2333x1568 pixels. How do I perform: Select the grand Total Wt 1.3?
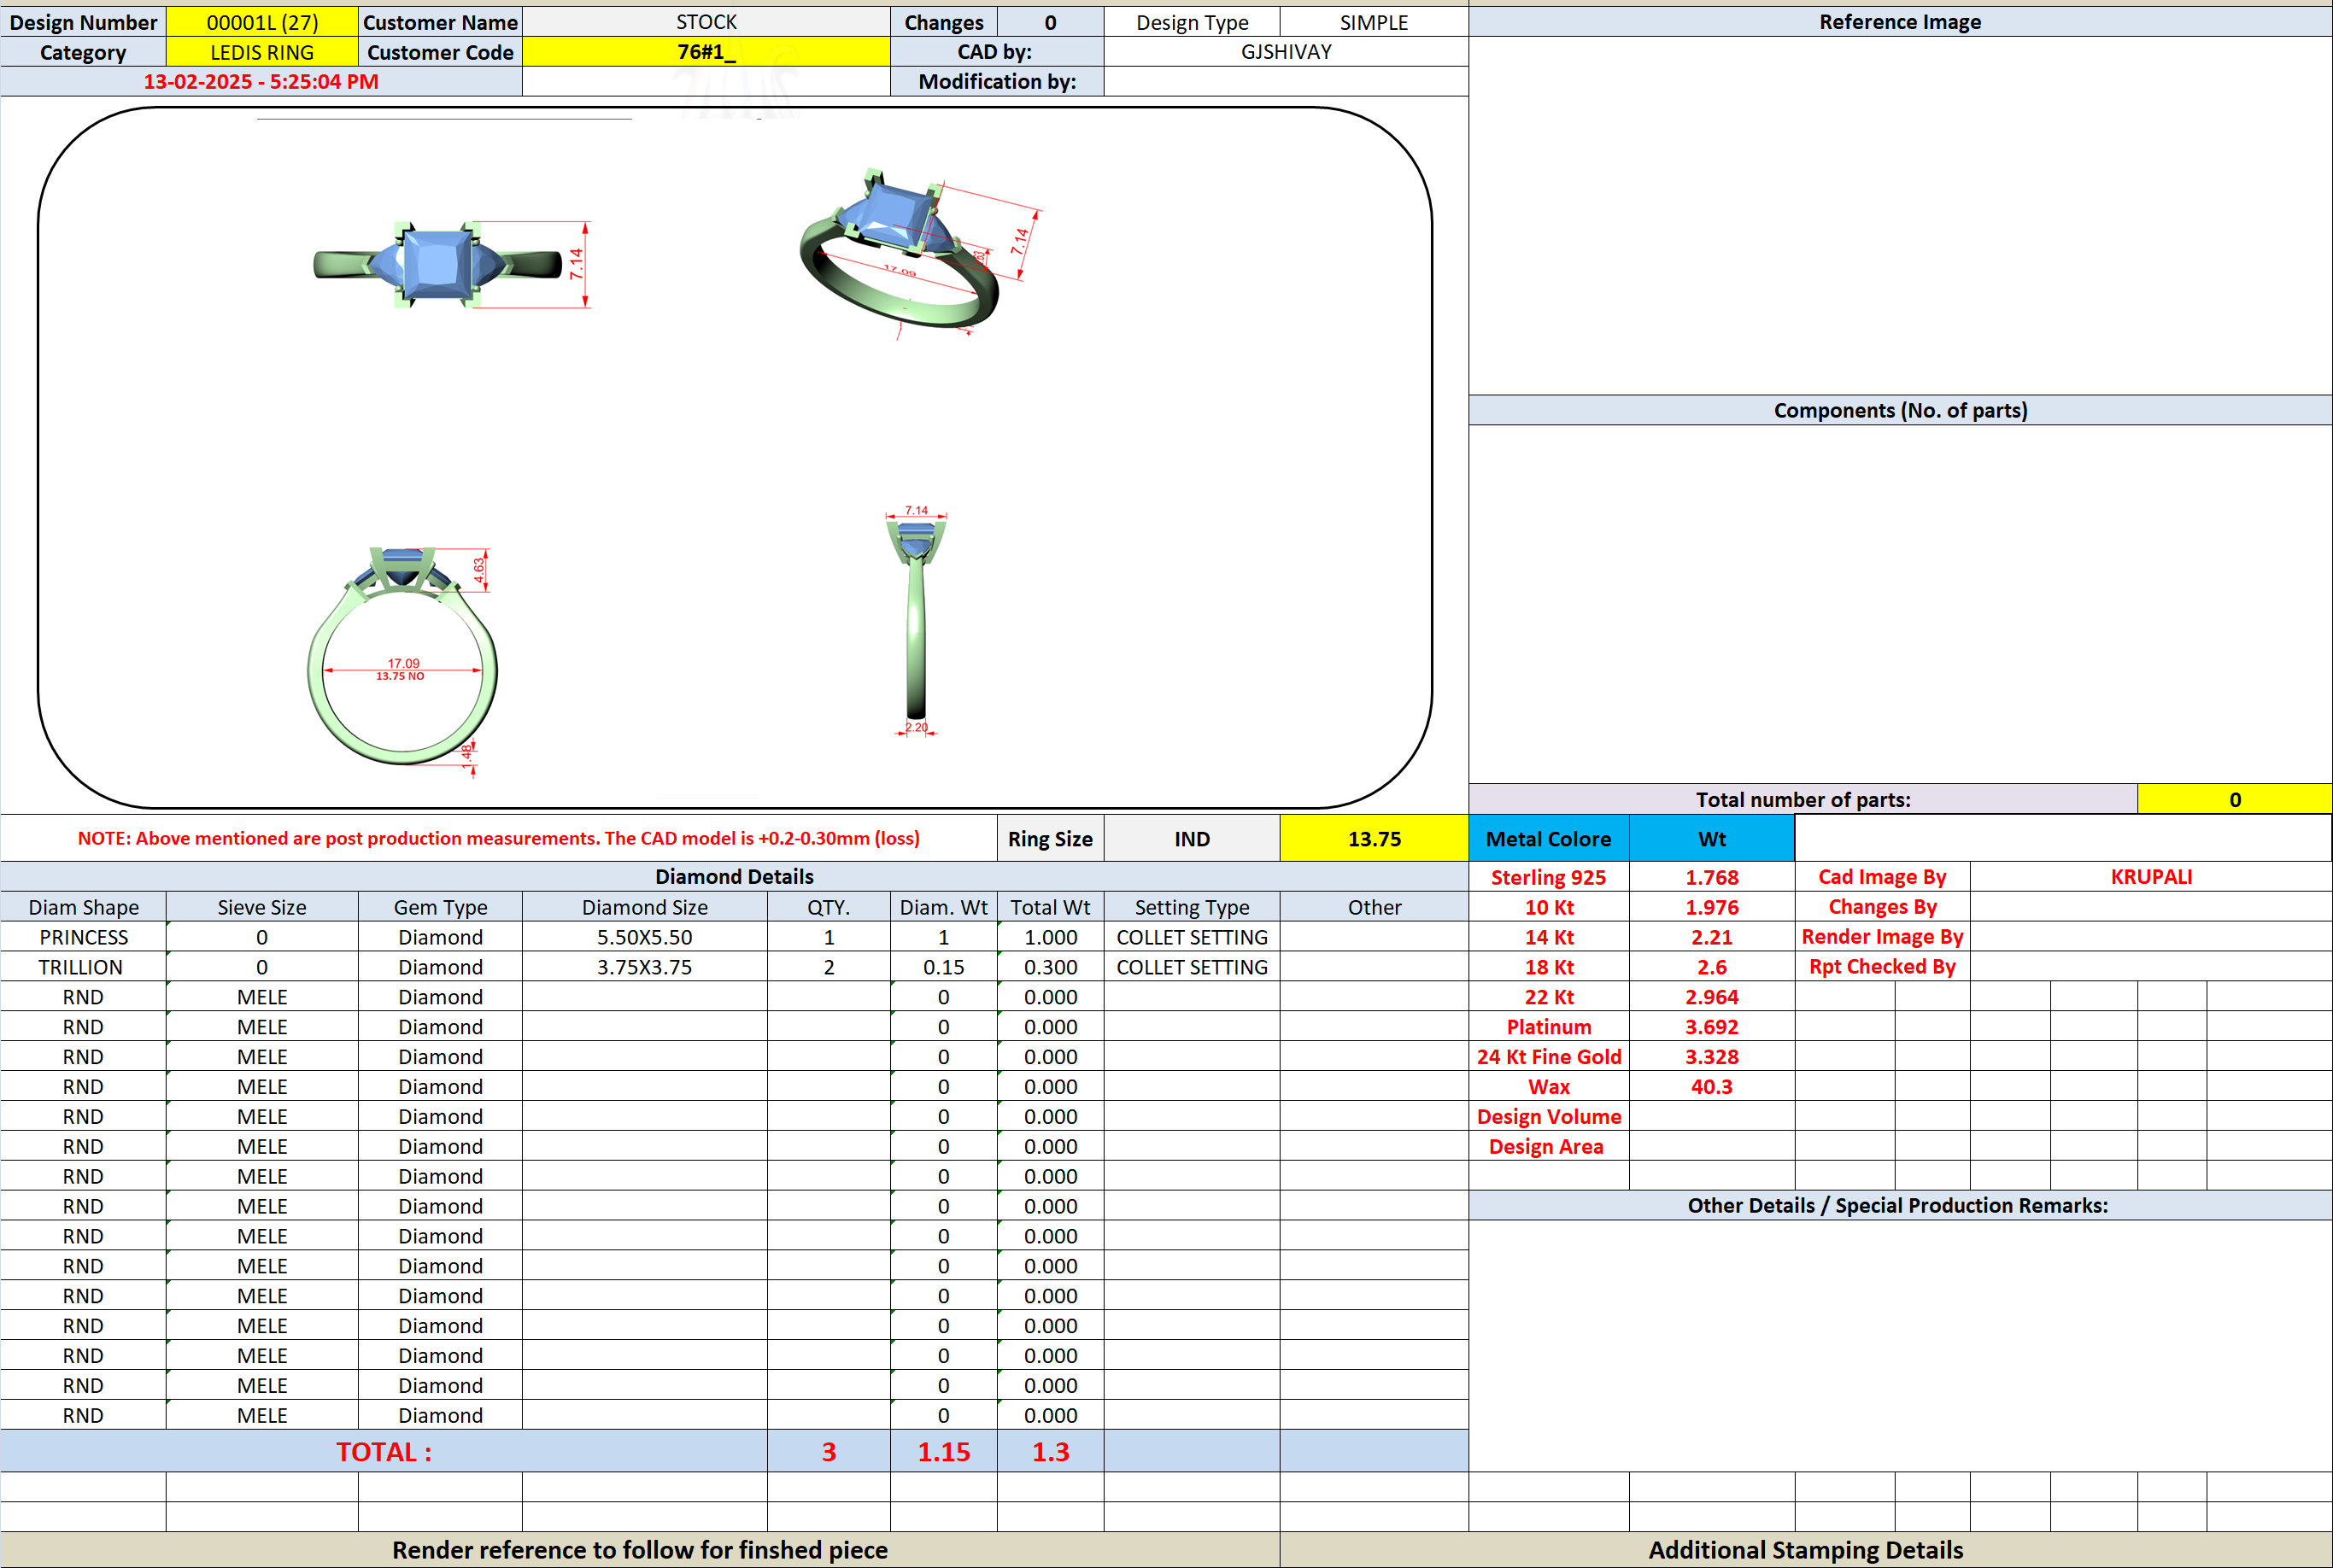click(1050, 1451)
